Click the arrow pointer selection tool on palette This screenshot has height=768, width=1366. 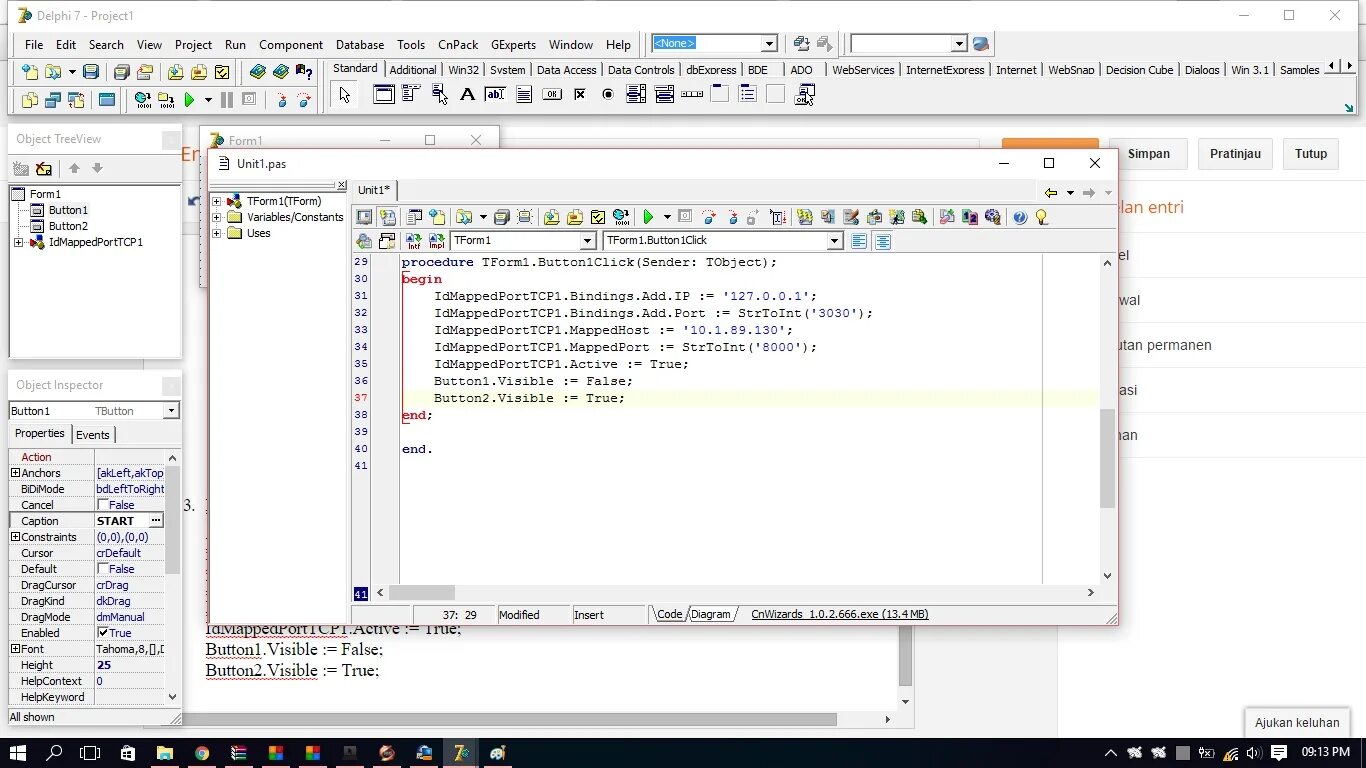[x=344, y=95]
